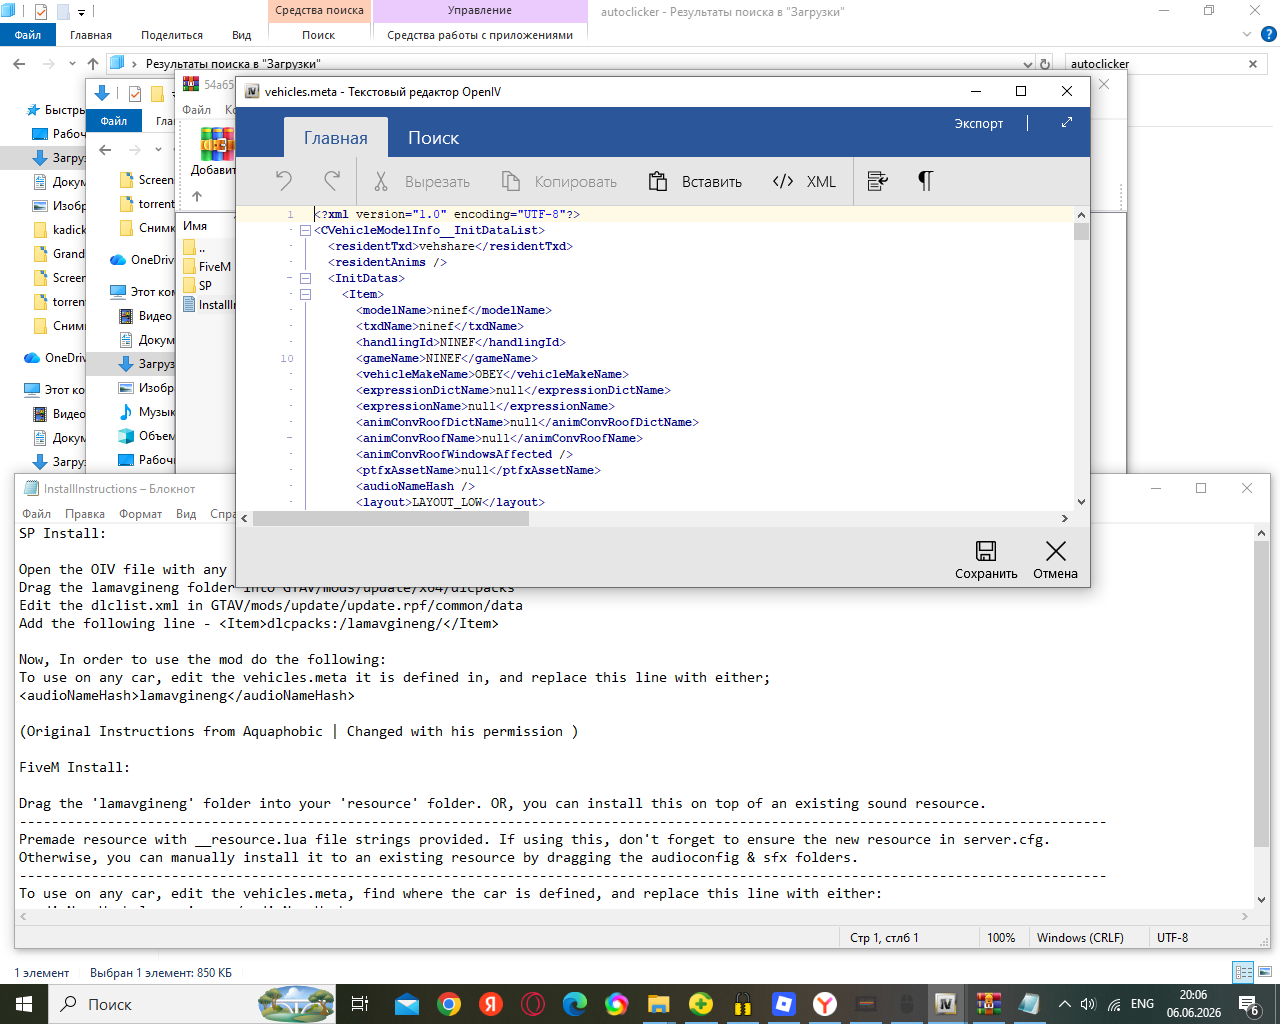This screenshot has height=1024, width=1280.
Task: Open the XML tools button
Action: (x=804, y=181)
